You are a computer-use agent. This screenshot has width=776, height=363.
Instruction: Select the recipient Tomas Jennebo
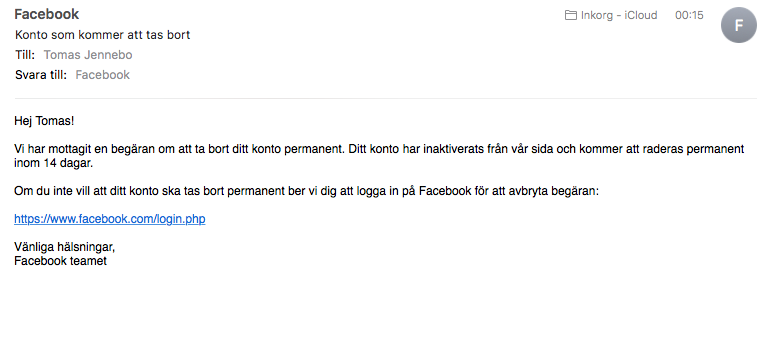(88, 55)
